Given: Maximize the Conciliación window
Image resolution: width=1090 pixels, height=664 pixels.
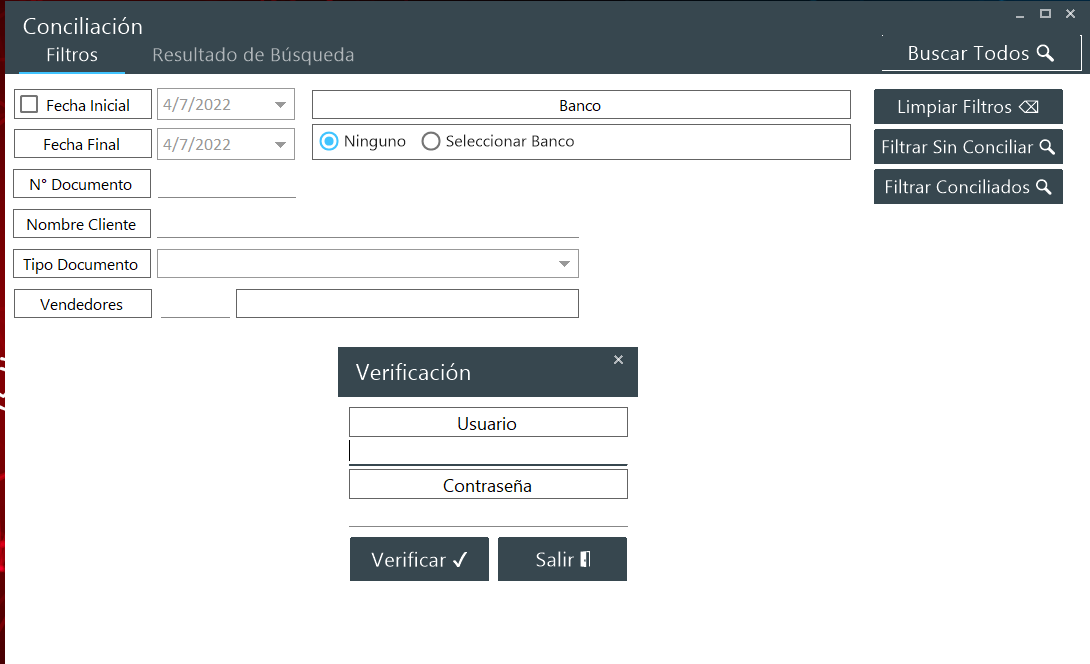Looking at the screenshot, I should pyautogui.click(x=1045, y=14).
